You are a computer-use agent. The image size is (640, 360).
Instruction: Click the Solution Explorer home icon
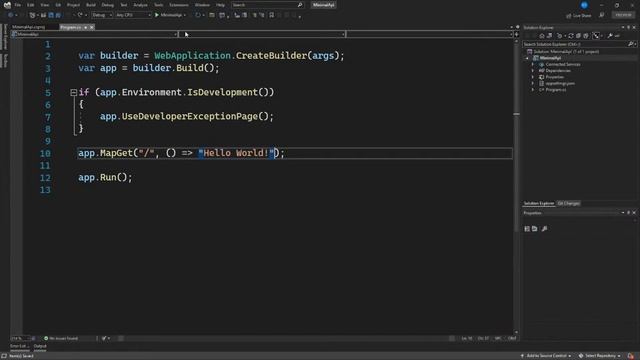click(542, 36)
